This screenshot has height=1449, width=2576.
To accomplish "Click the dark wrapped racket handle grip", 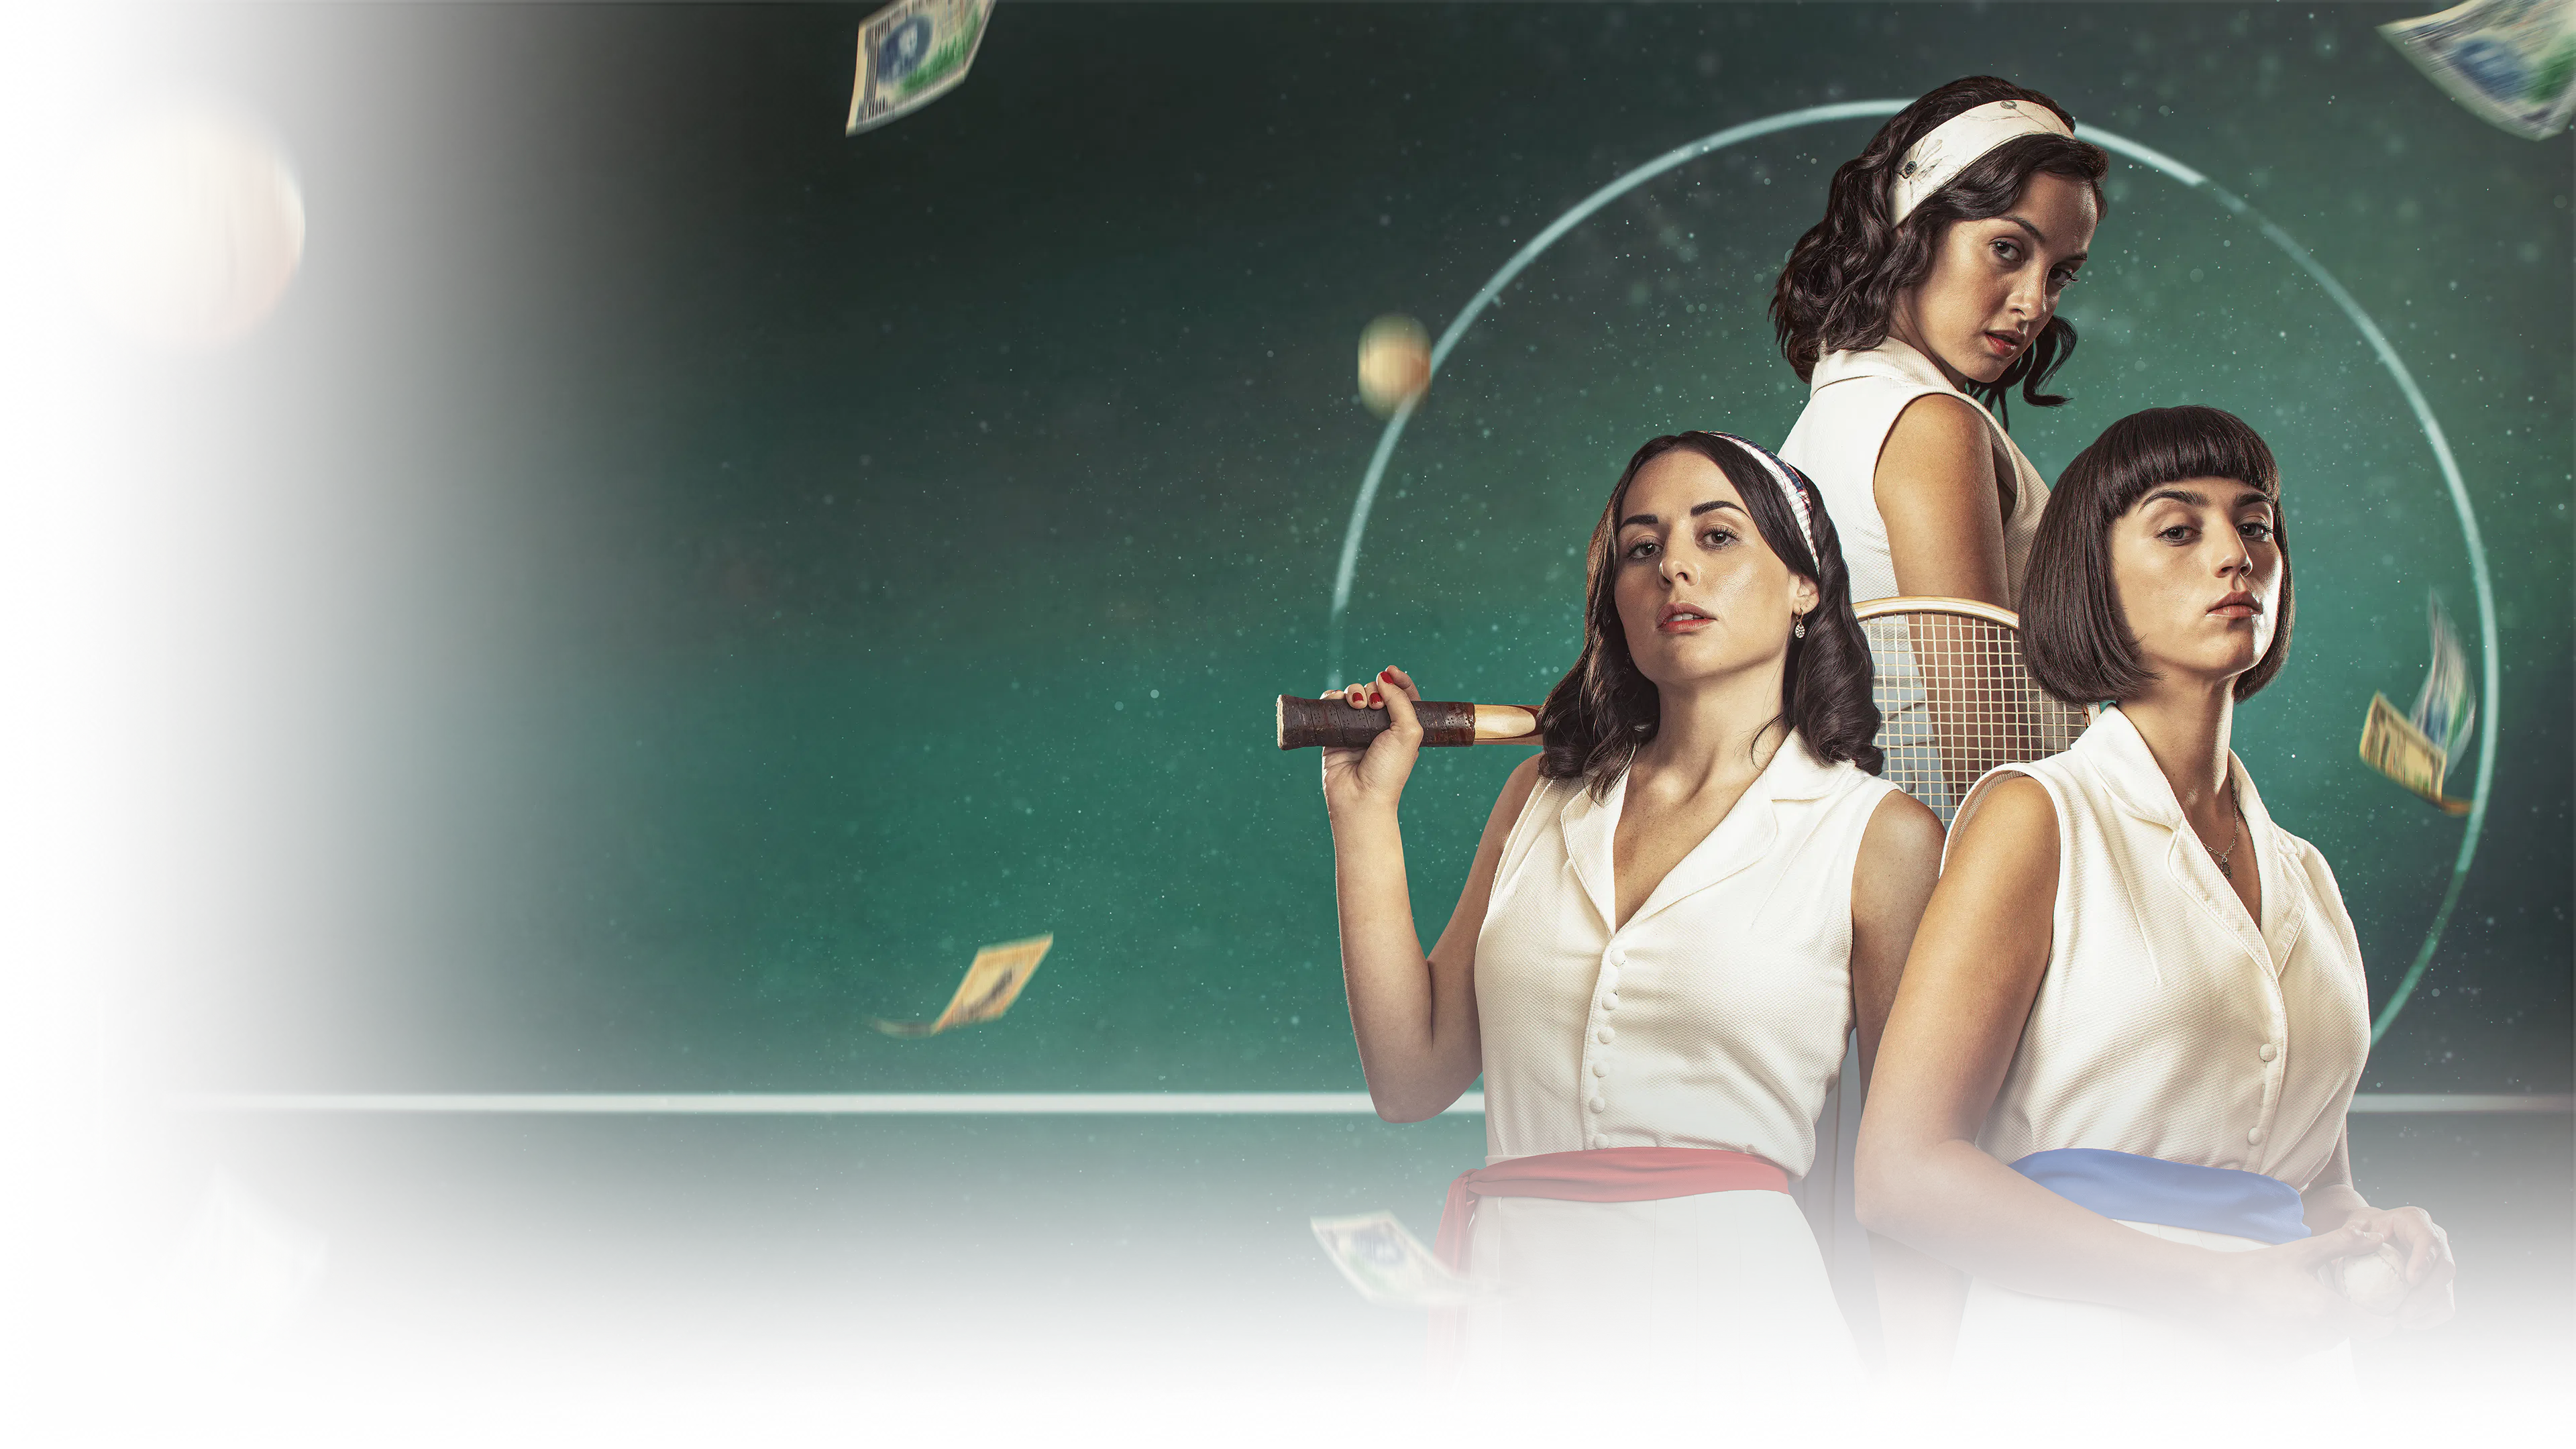I will tap(1375, 722).
